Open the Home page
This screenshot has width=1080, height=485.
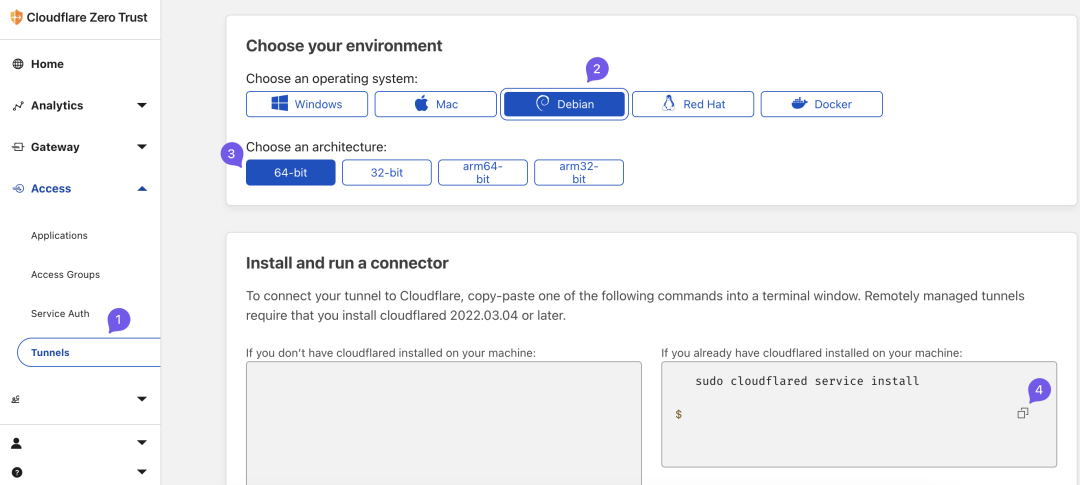coord(47,64)
